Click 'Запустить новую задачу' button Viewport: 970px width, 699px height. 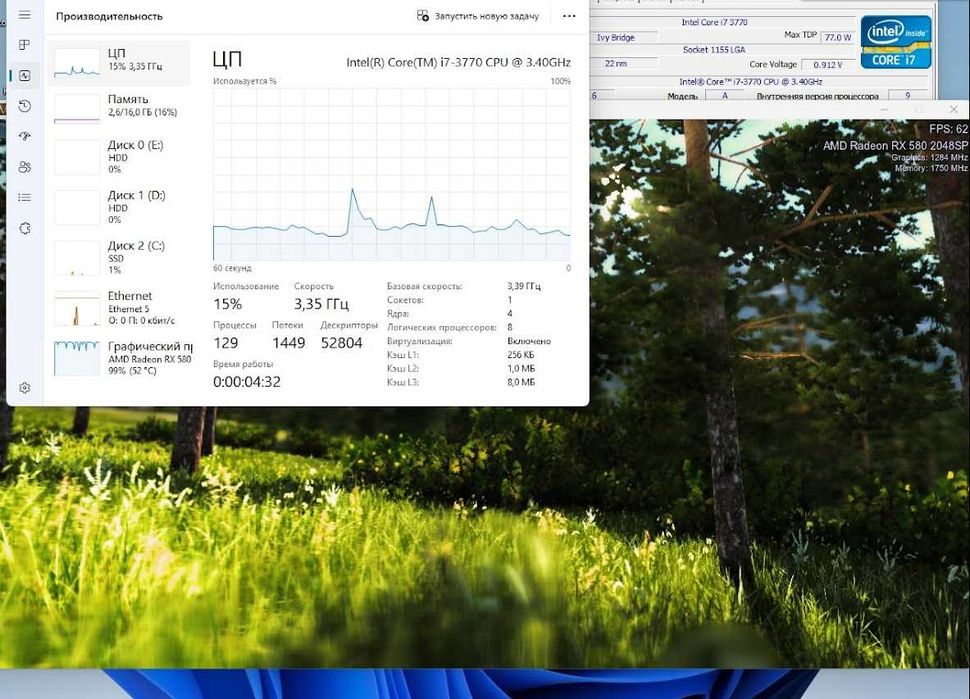click(x=478, y=16)
